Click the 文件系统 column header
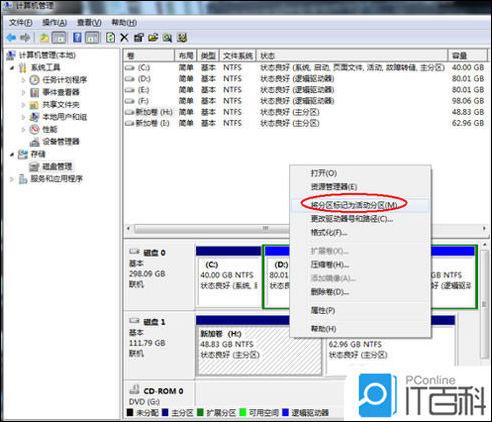 pyautogui.click(x=237, y=55)
